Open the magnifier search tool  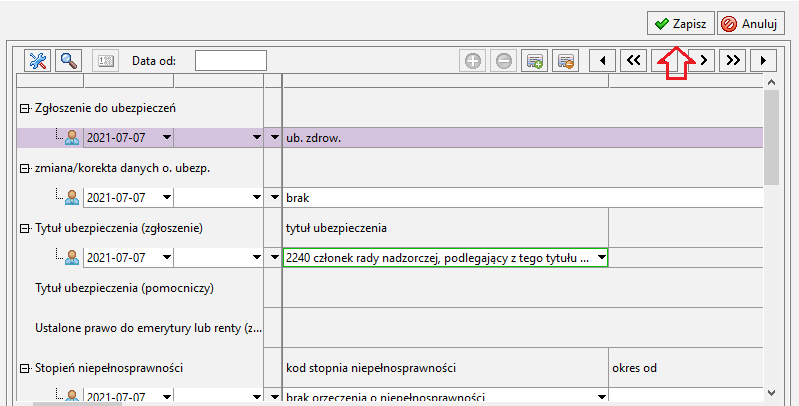[x=68, y=61]
